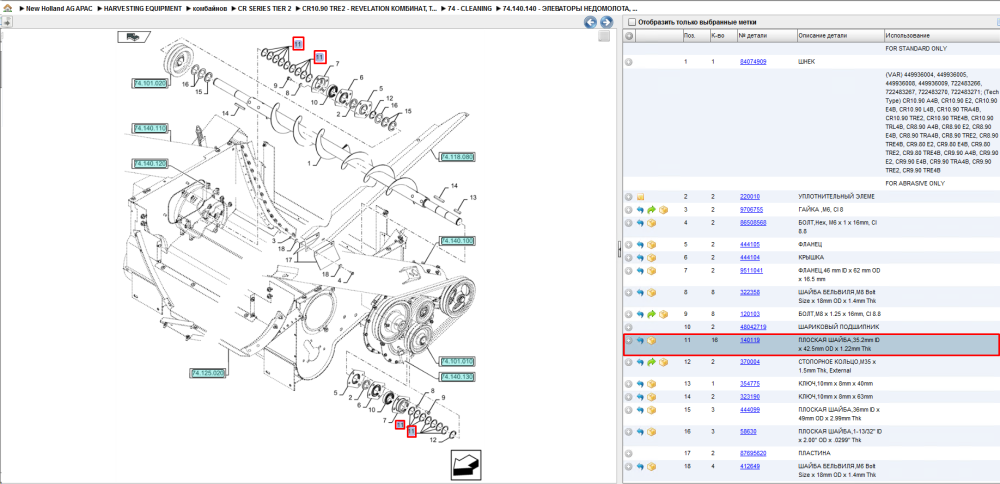
Task: Select row 'ШАРИКОВЫЙ ПОДШИПНИК'
Action: pos(811,327)
